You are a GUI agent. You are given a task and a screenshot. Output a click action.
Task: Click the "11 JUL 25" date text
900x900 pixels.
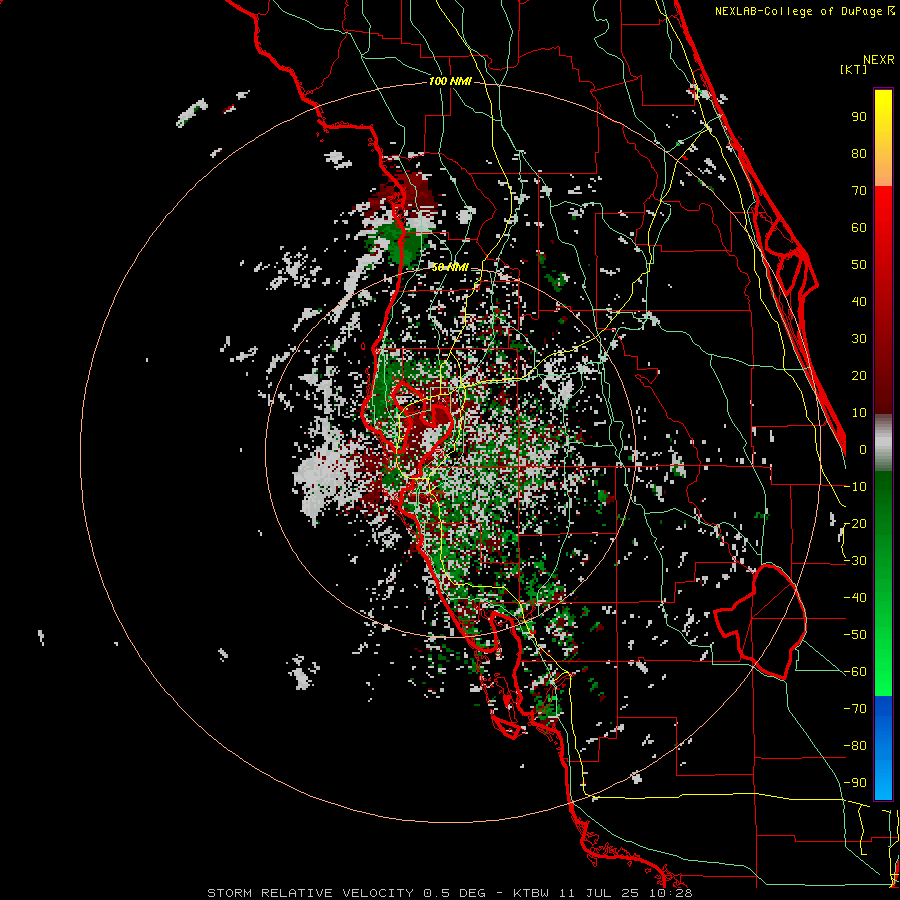(598, 893)
